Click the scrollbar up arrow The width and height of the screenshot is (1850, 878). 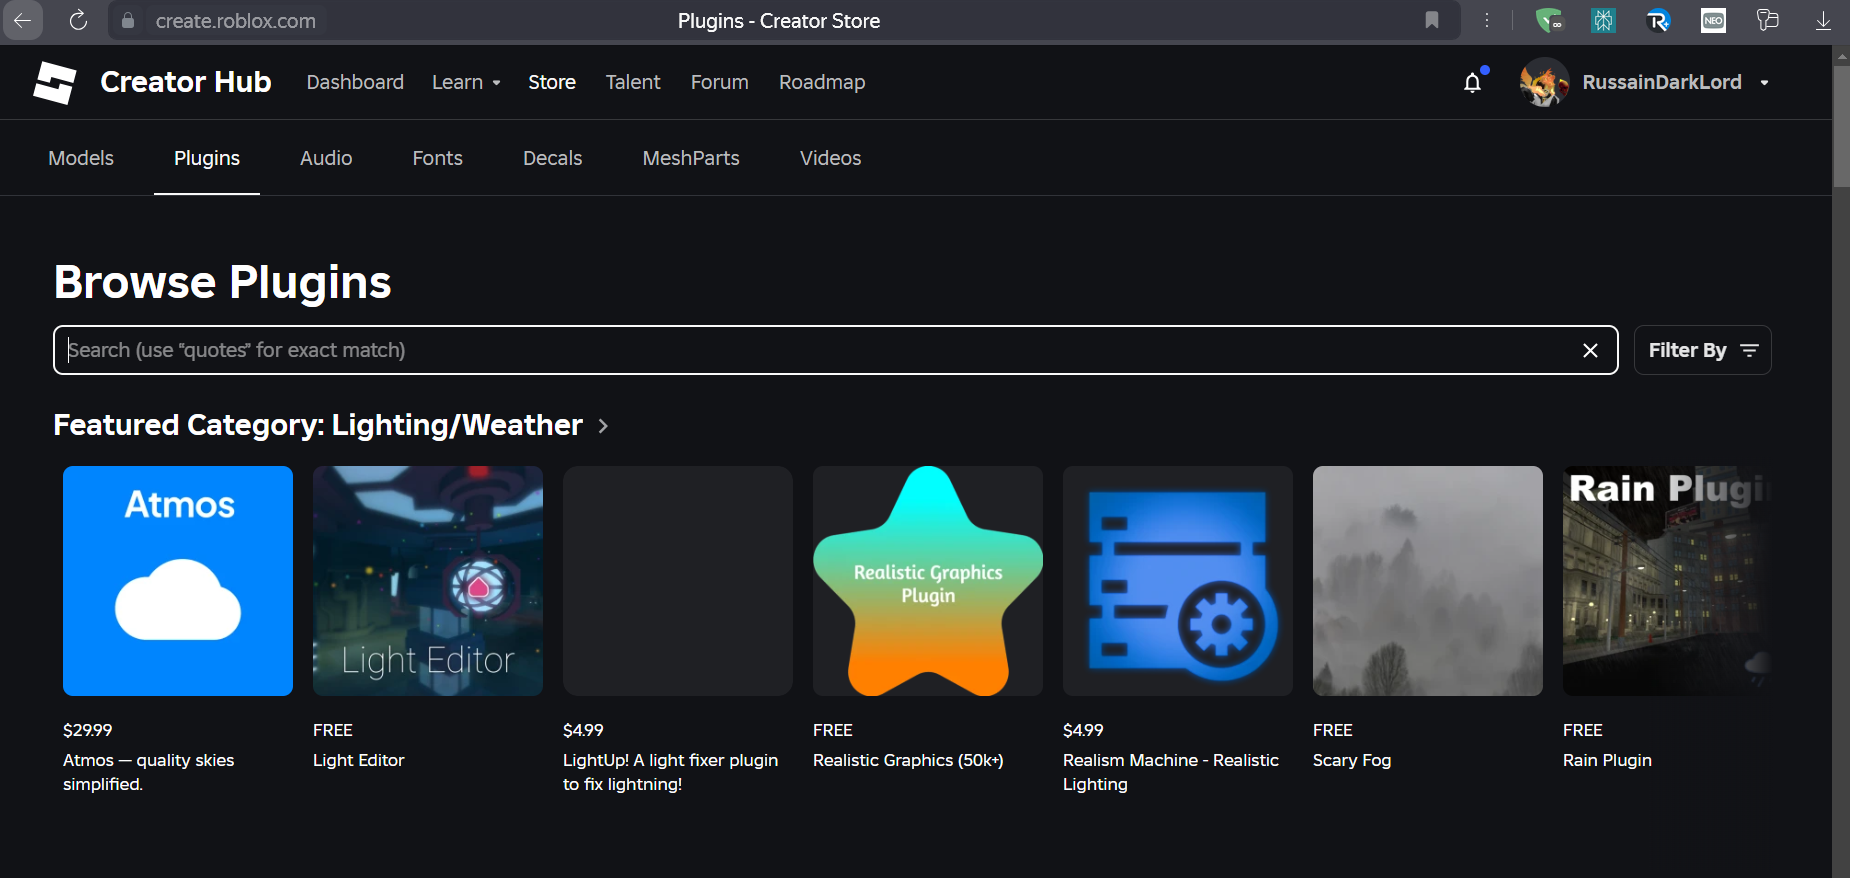click(x=1841, y=56)
